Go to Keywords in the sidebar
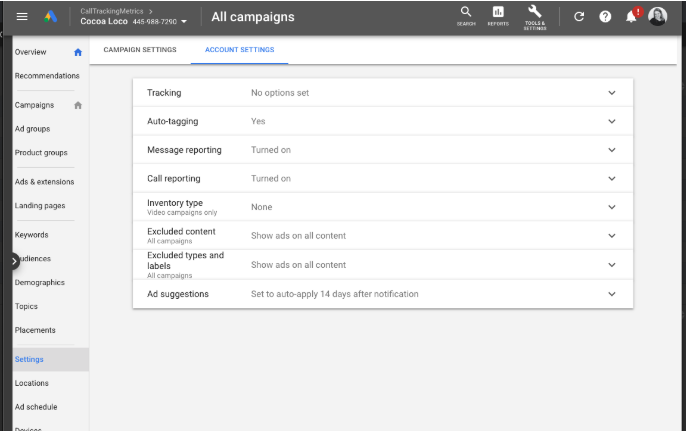688x431 pixels. (32, 235)
